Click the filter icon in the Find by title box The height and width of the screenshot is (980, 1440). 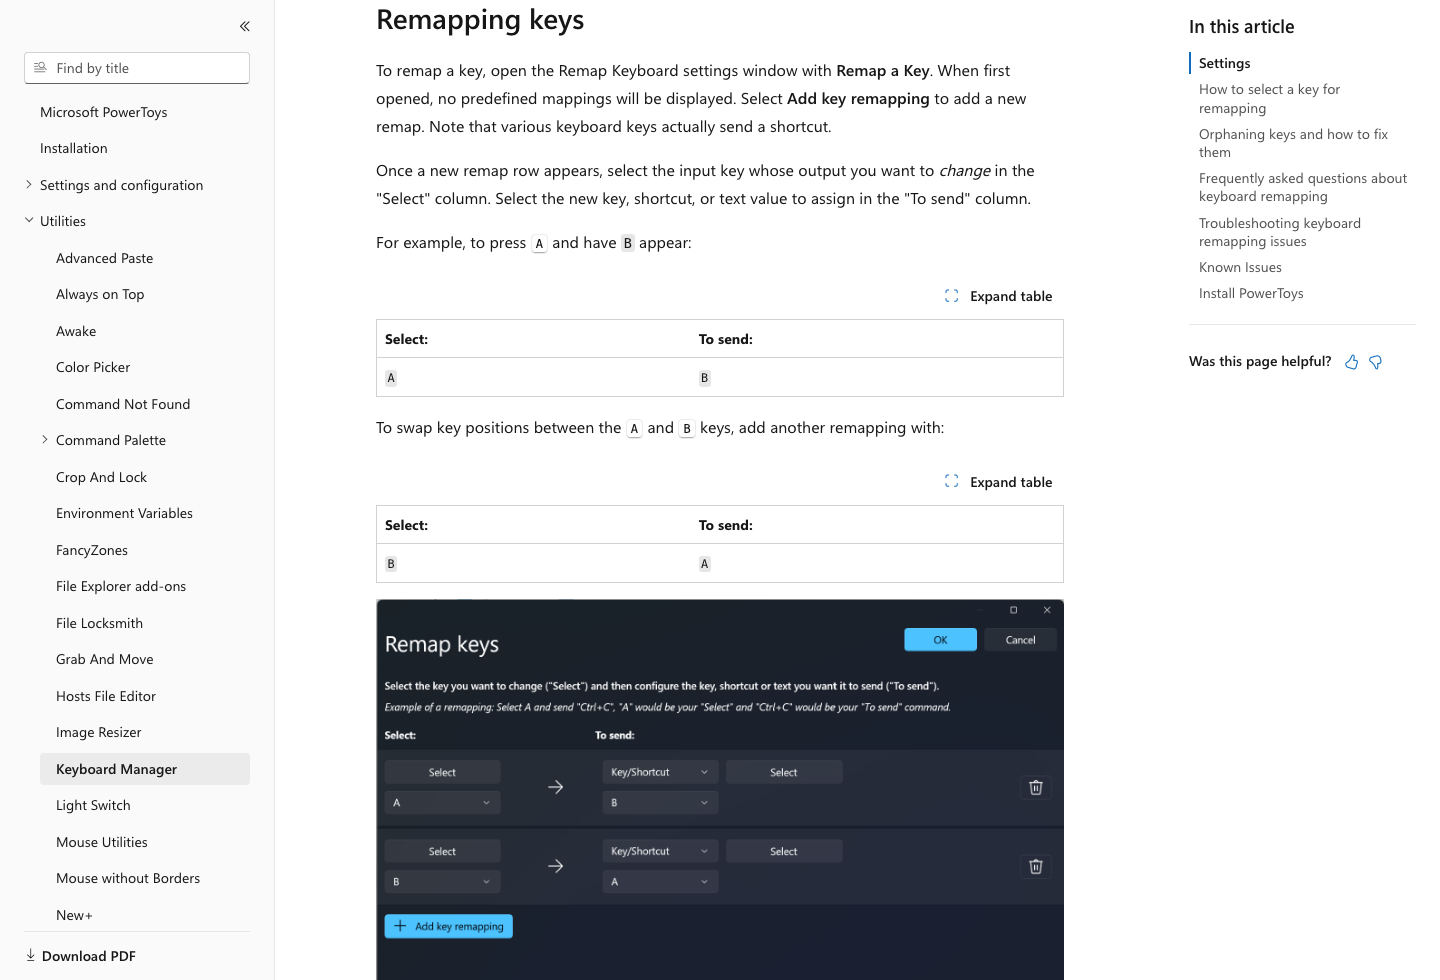pyautogui.click(x=40, y=68)
